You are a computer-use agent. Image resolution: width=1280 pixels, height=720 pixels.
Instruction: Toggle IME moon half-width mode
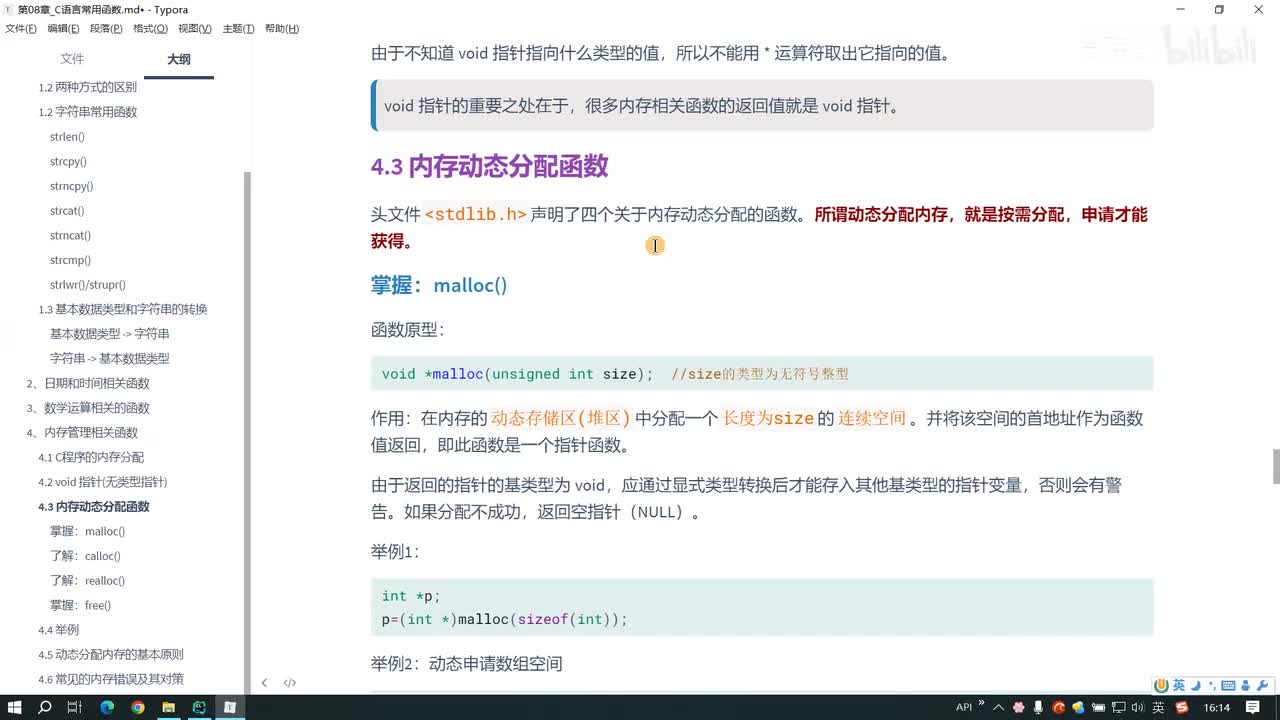coord(1196,685)
